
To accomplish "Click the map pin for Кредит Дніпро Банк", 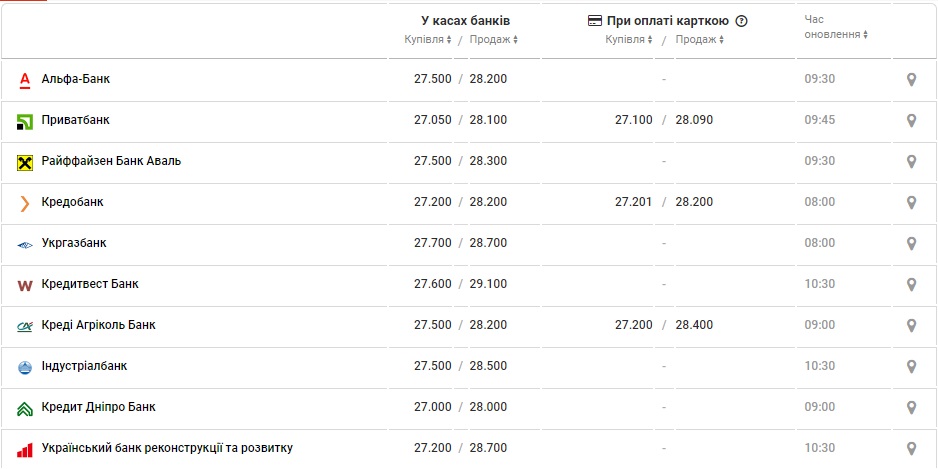I will coord(911,407).
